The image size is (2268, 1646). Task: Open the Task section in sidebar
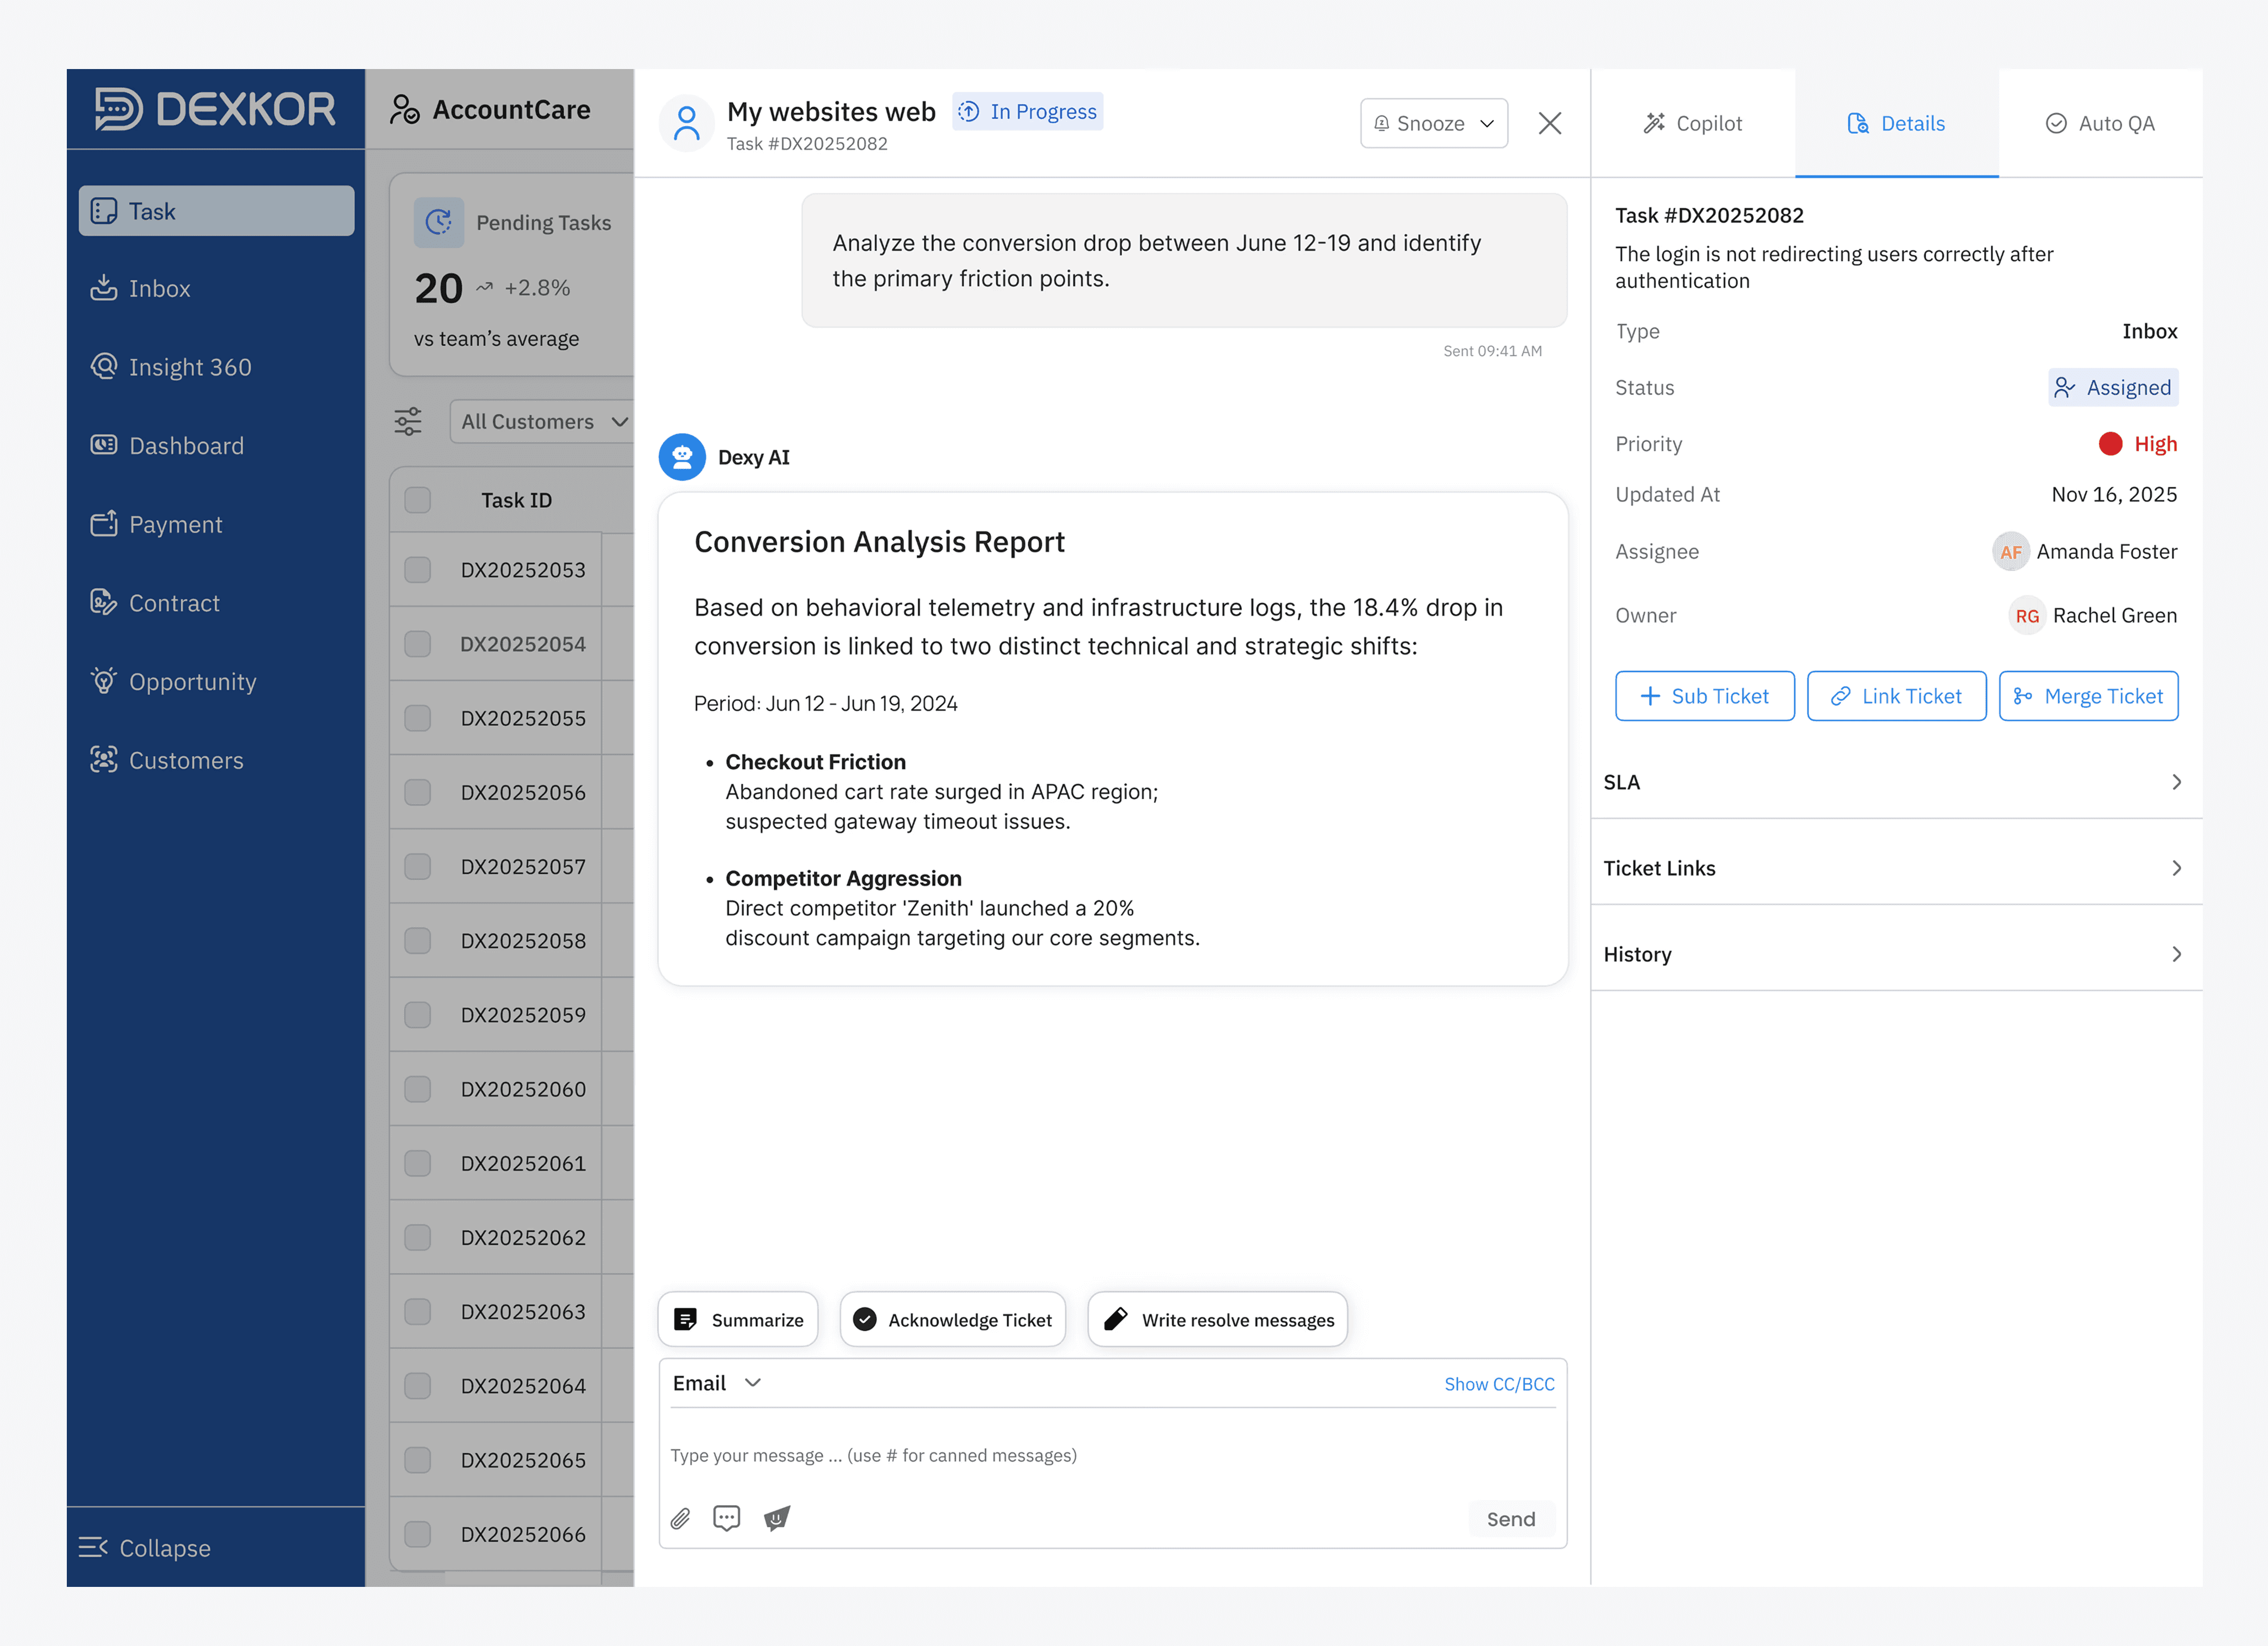216,211
